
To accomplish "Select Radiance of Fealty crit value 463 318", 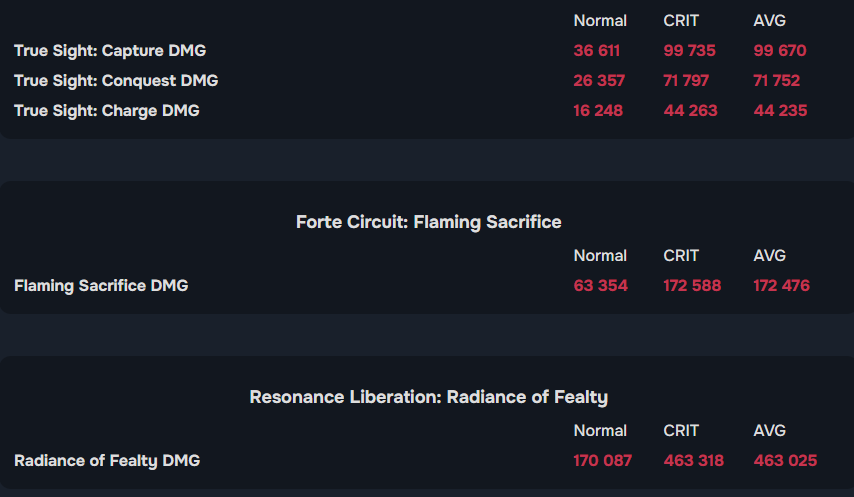I will [x=693, y=460].
